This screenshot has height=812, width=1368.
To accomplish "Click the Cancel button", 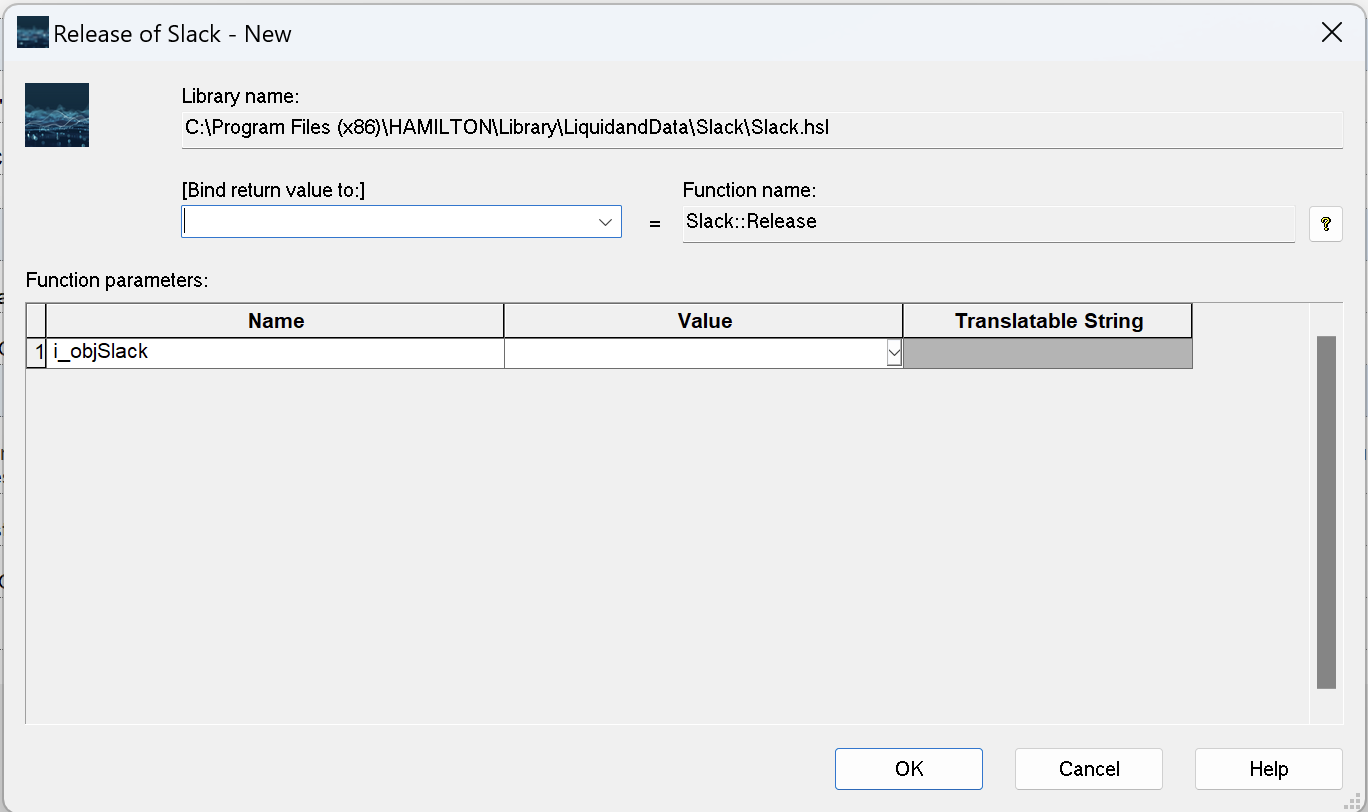I will point(1089,769).
